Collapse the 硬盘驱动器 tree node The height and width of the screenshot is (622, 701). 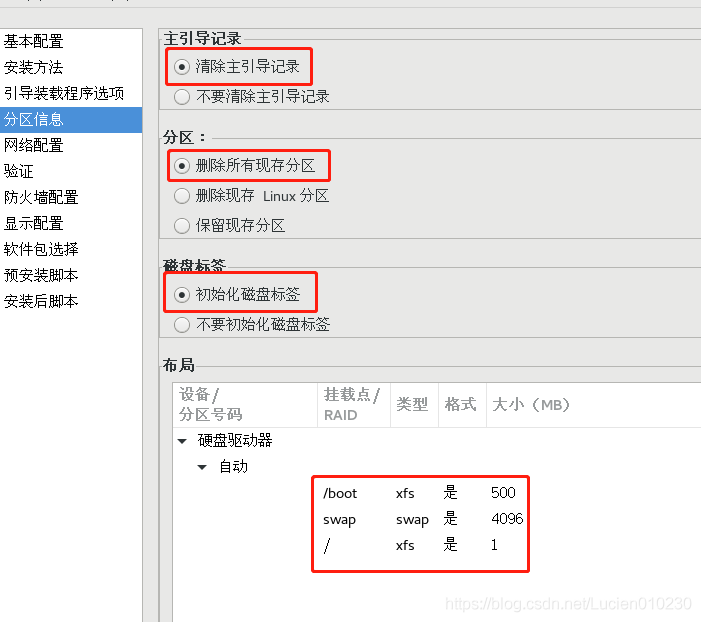182,441
